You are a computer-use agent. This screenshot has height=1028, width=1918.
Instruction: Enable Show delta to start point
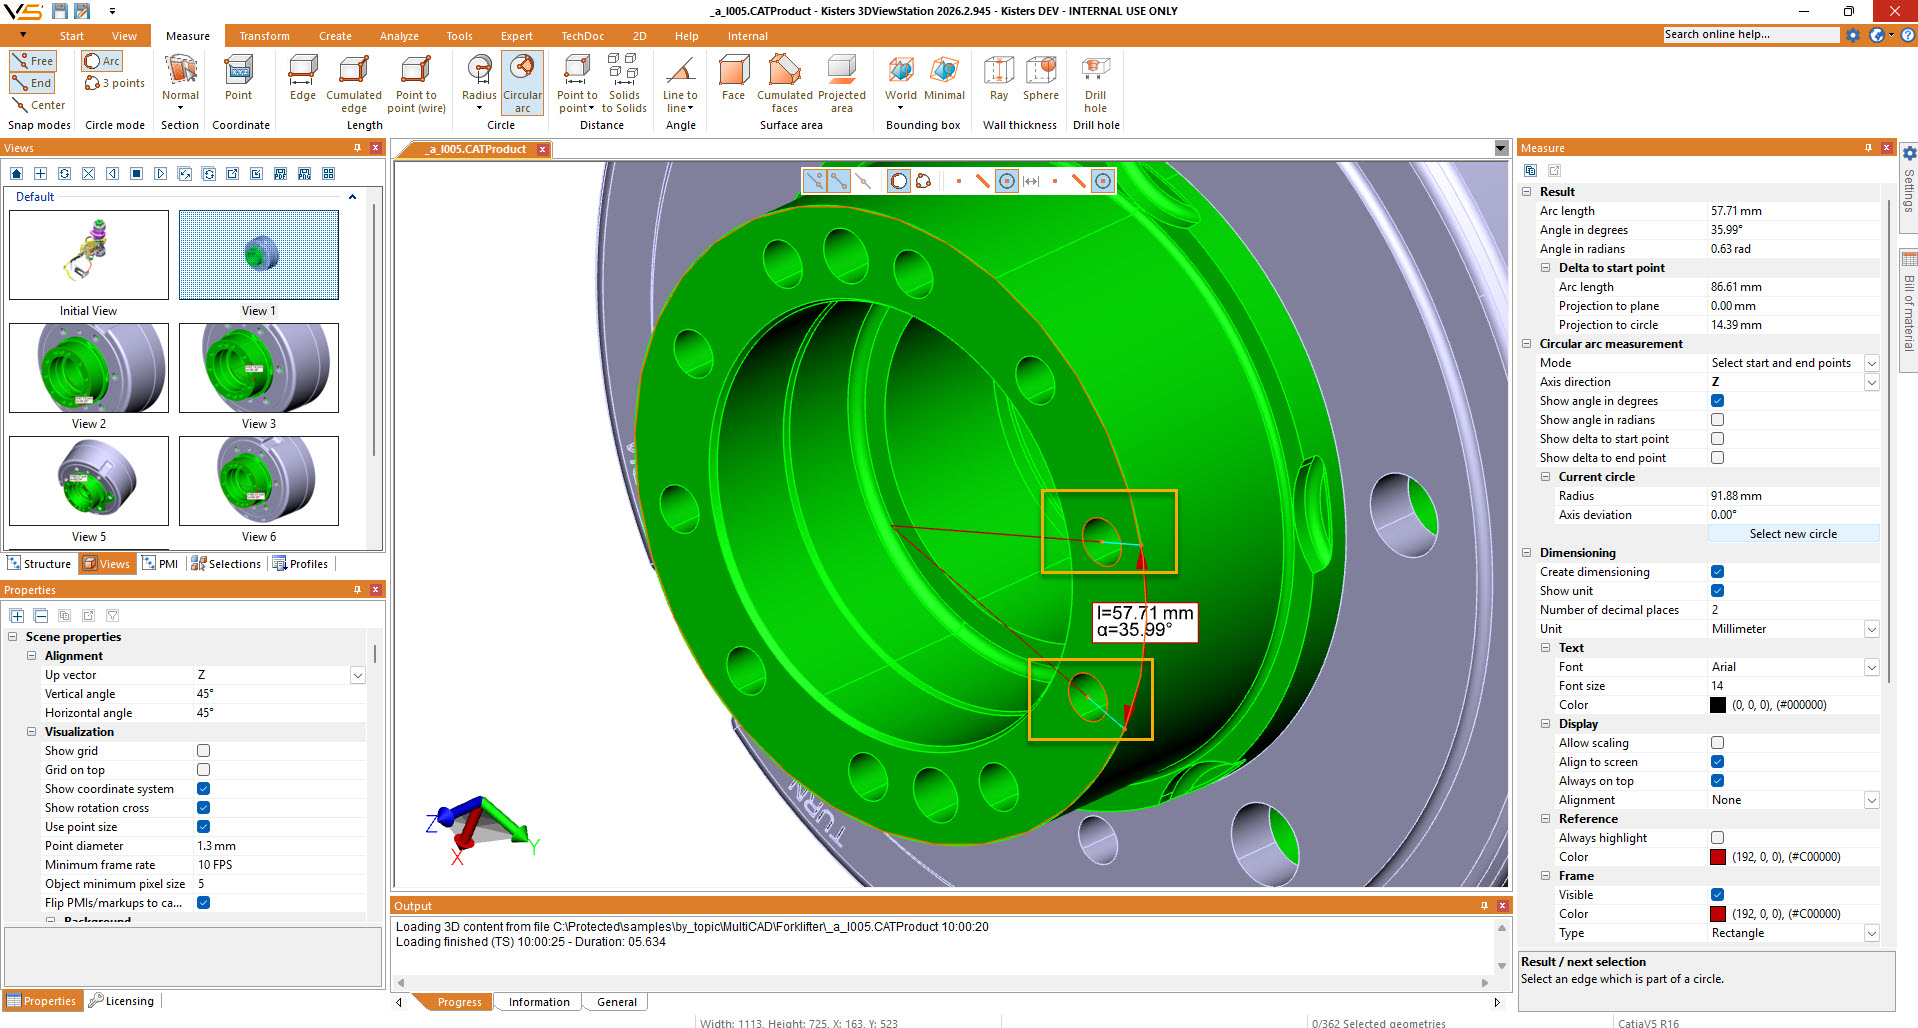[x=1717, y=439]
